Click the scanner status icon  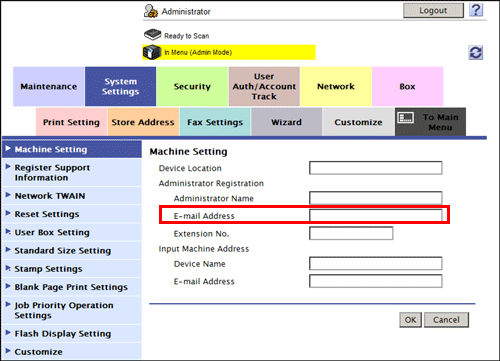153,35
